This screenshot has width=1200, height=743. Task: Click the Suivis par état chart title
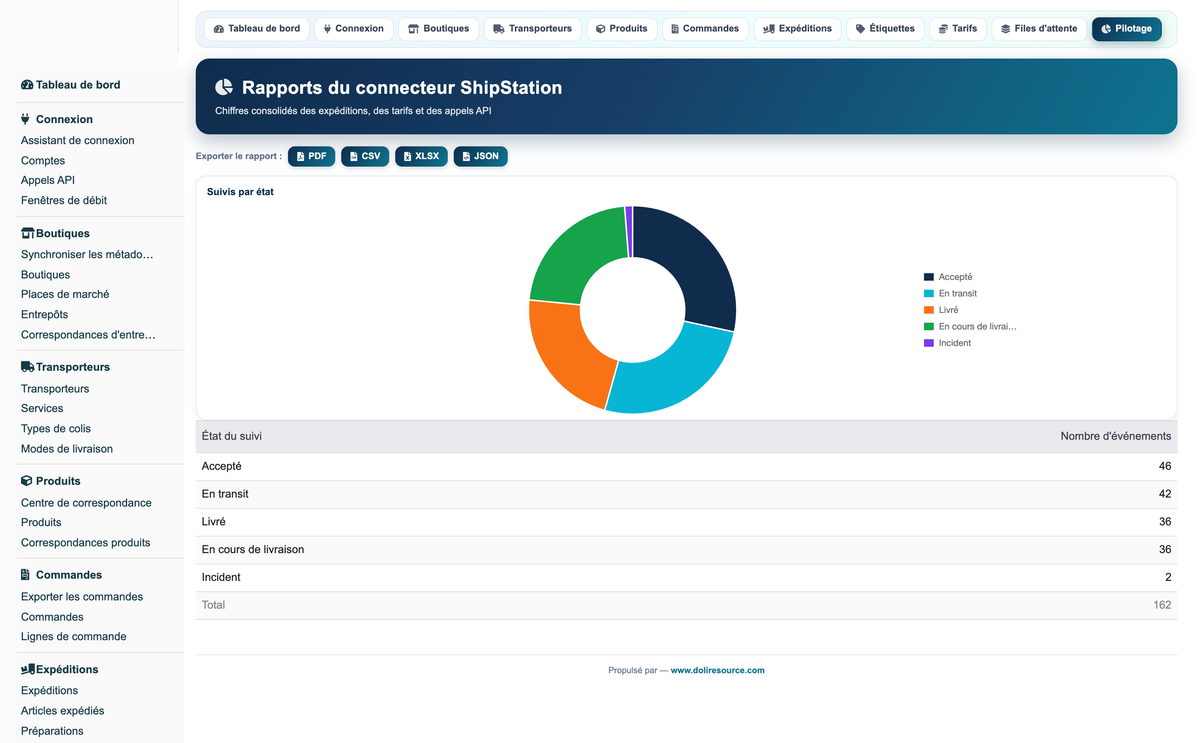[240, 192]
